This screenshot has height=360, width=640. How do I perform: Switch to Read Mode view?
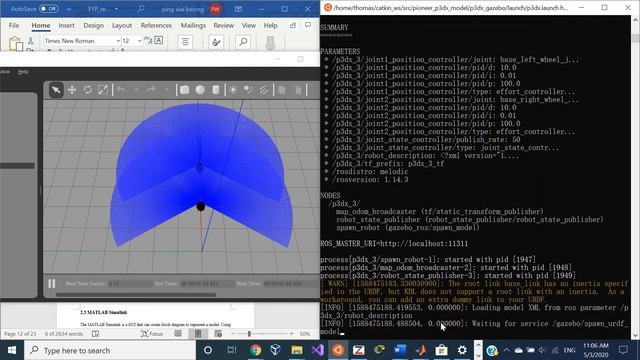tap(178, 334)
